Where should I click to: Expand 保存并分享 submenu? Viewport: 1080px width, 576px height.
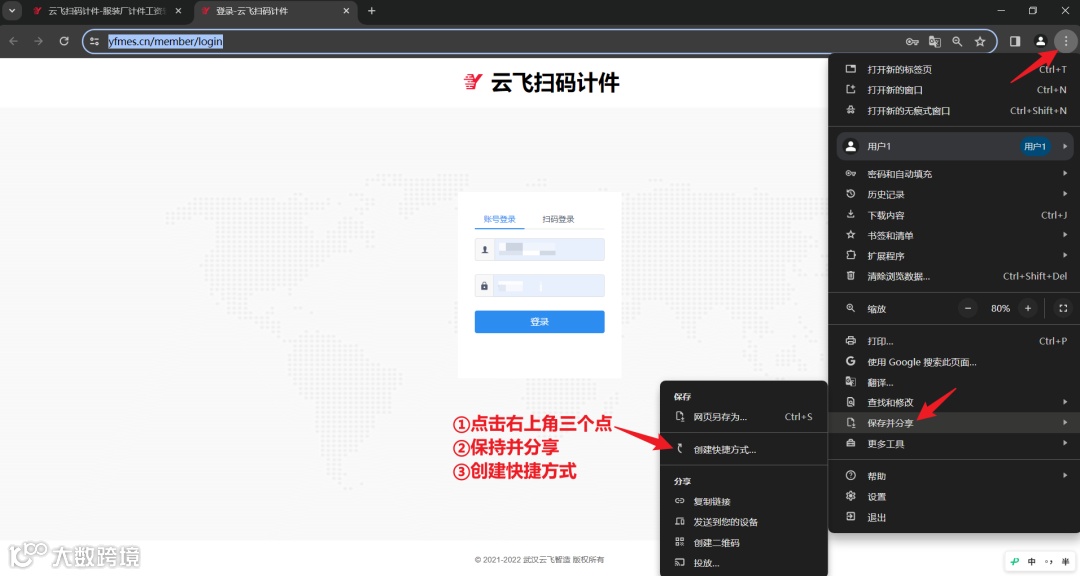coord(955,423)
